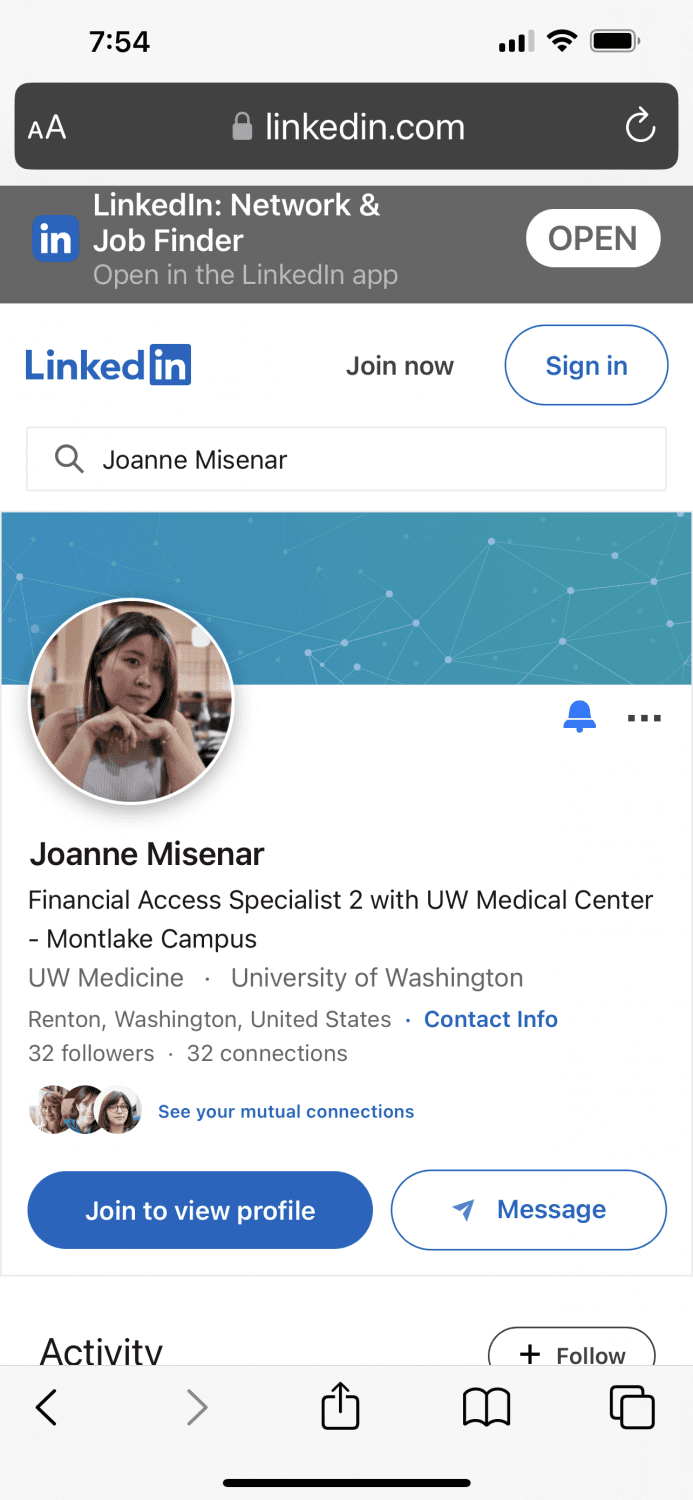Tap the Safari reload page icon
This screenshot has width=693, height=1500.
point(640,127)
